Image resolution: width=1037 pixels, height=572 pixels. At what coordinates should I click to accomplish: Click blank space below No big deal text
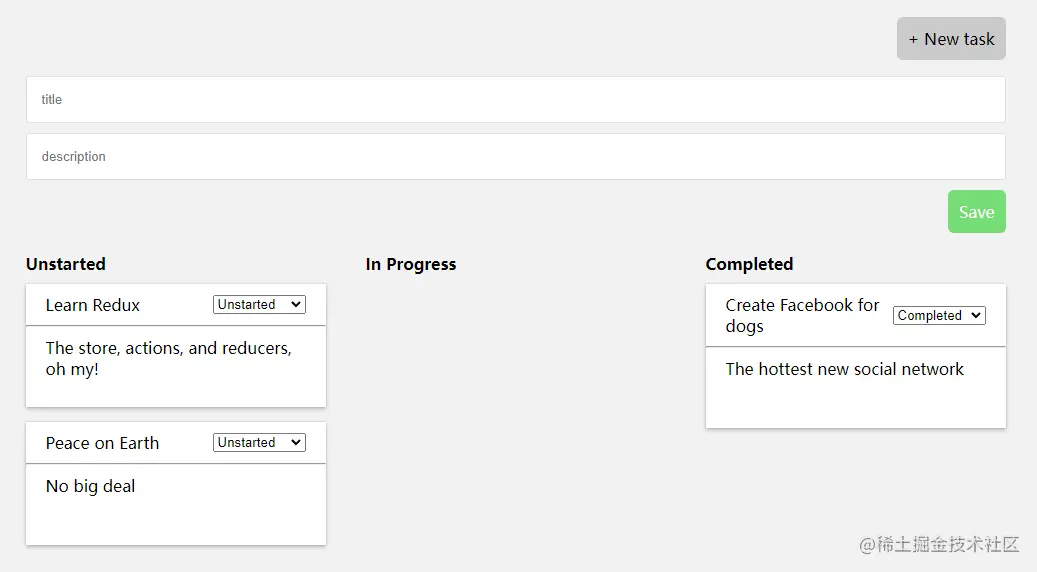pyautogui.click(x=175, y=522)
